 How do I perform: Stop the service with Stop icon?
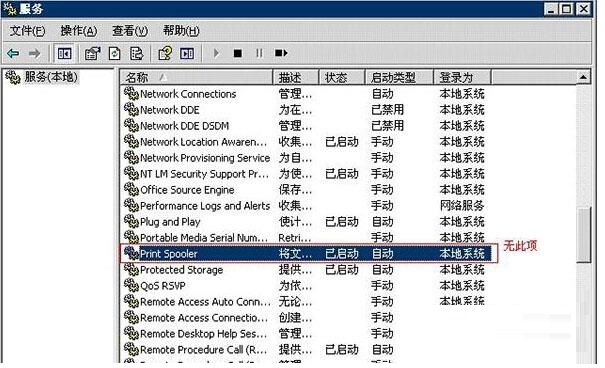click(238, 53)
